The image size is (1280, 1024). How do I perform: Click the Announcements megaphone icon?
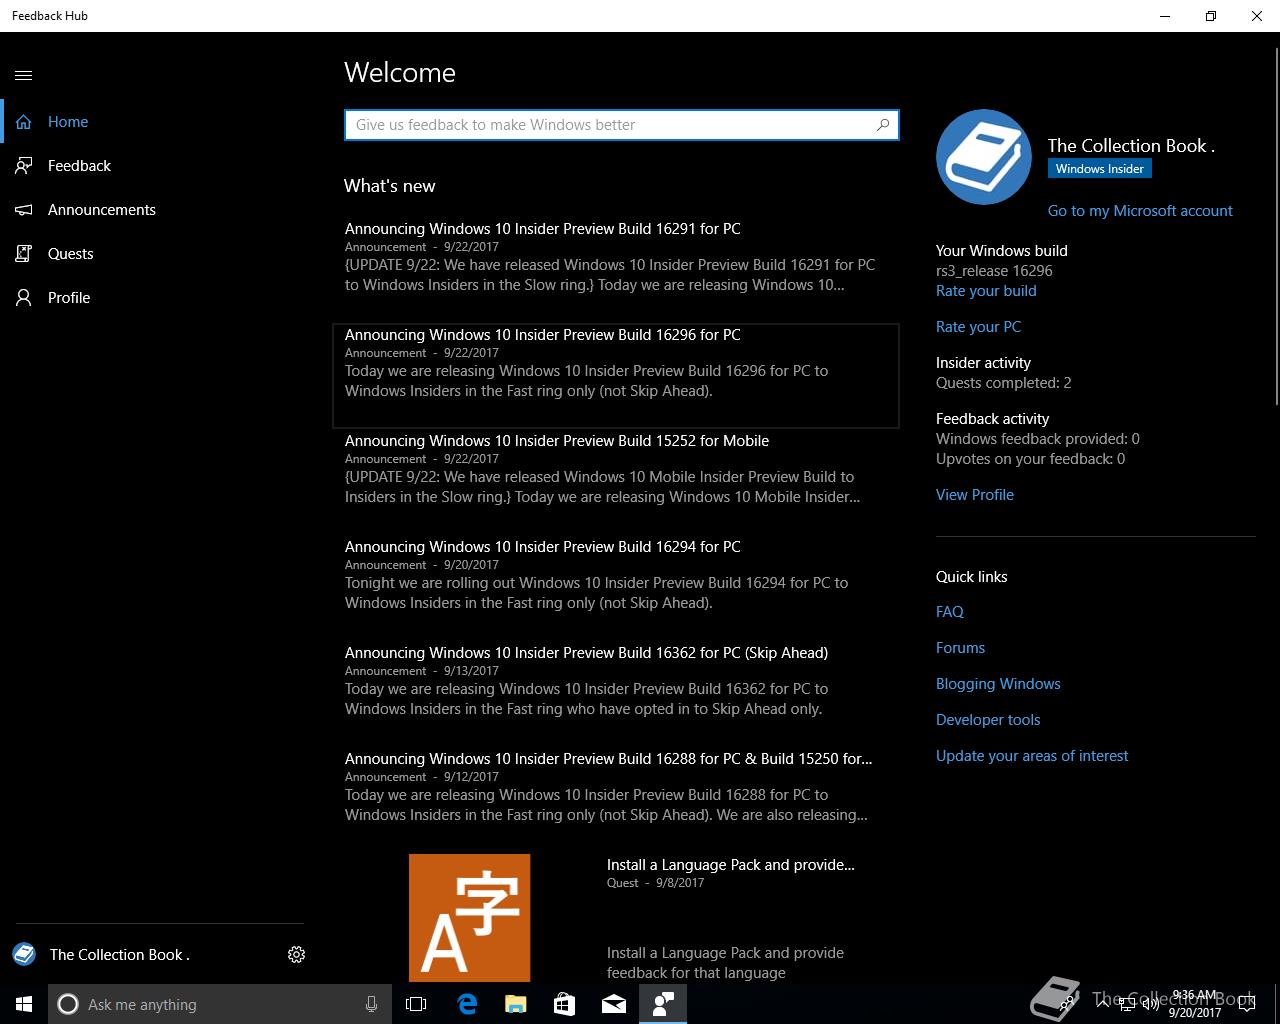coord(24,210)
